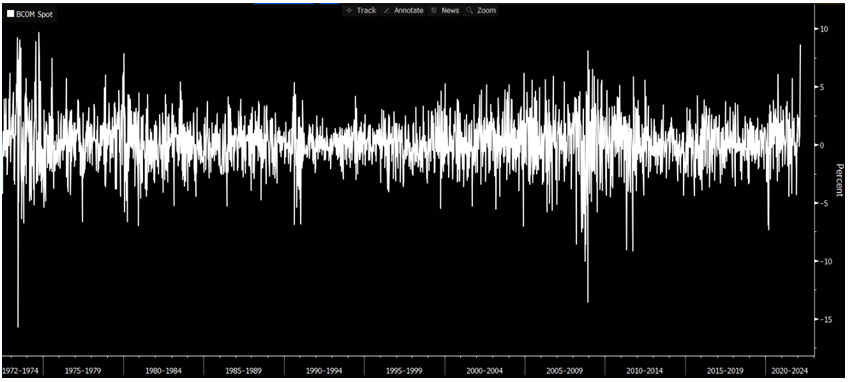This screenshot has width=848, height=382.
Task: Click the 2015-2019 period label
Action: pyautogui.click(x=725, y=371)
